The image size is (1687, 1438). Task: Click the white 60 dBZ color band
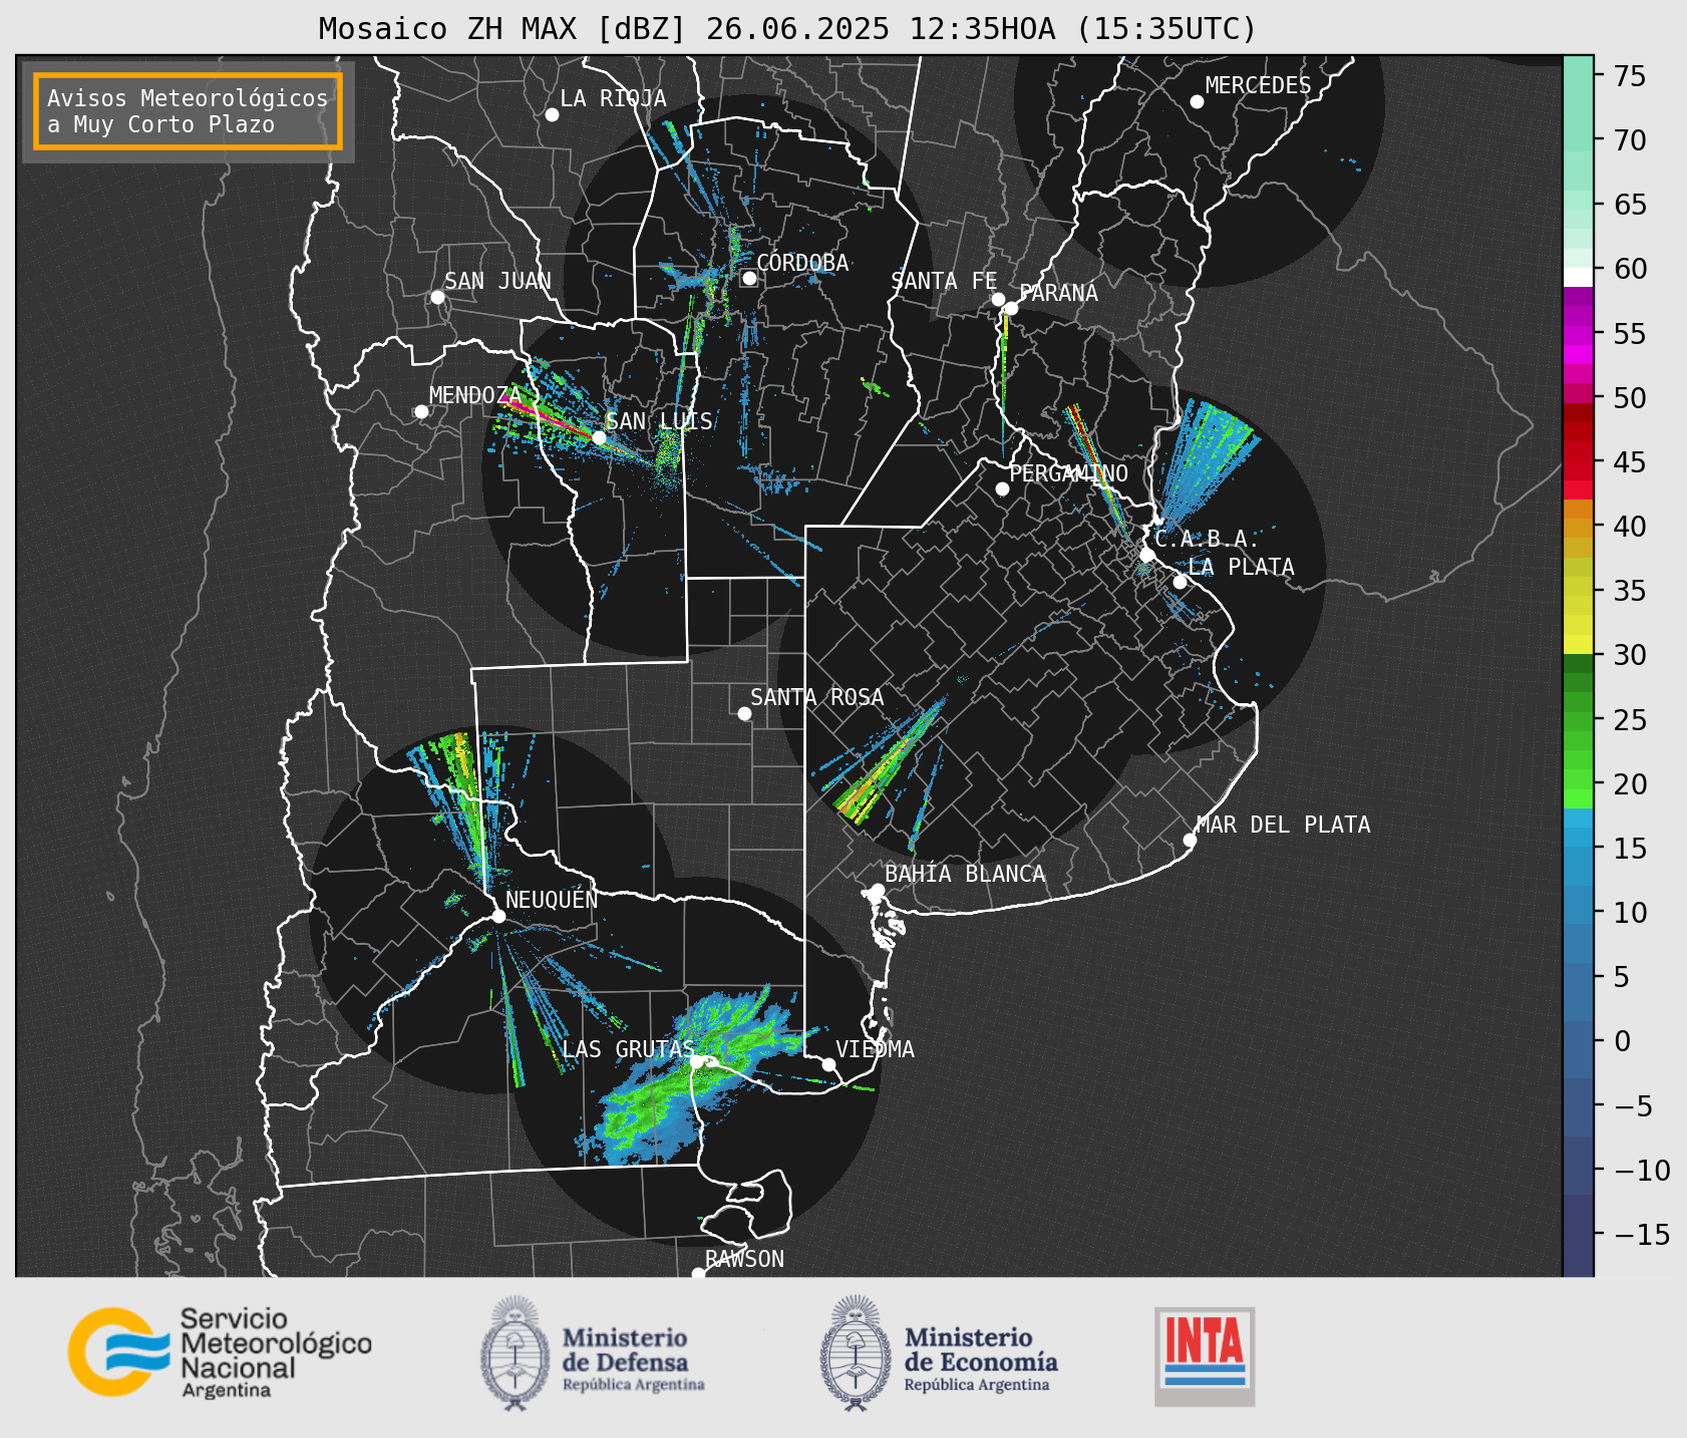click(1578, 277)
